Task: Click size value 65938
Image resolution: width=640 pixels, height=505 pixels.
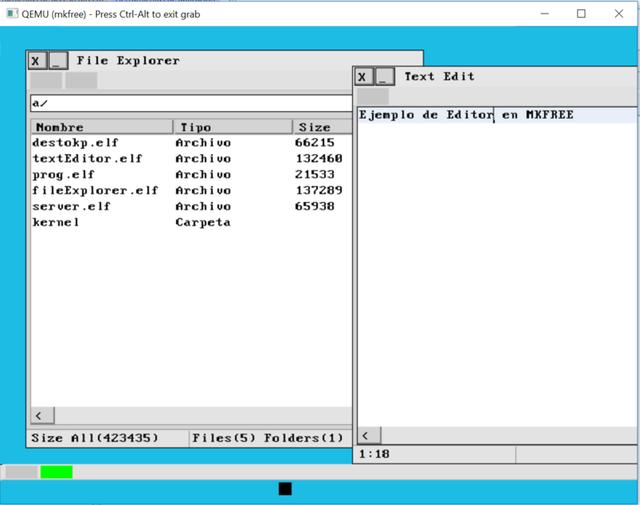Action: click(314, 206)
